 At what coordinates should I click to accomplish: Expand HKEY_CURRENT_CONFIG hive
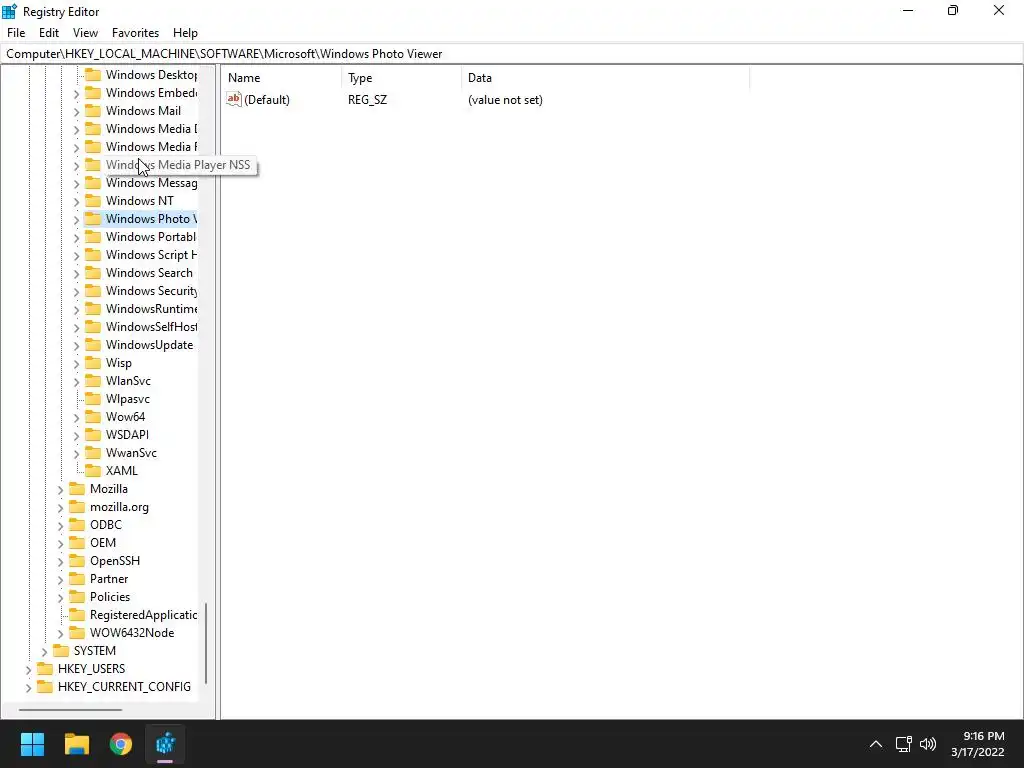(28, 687)
